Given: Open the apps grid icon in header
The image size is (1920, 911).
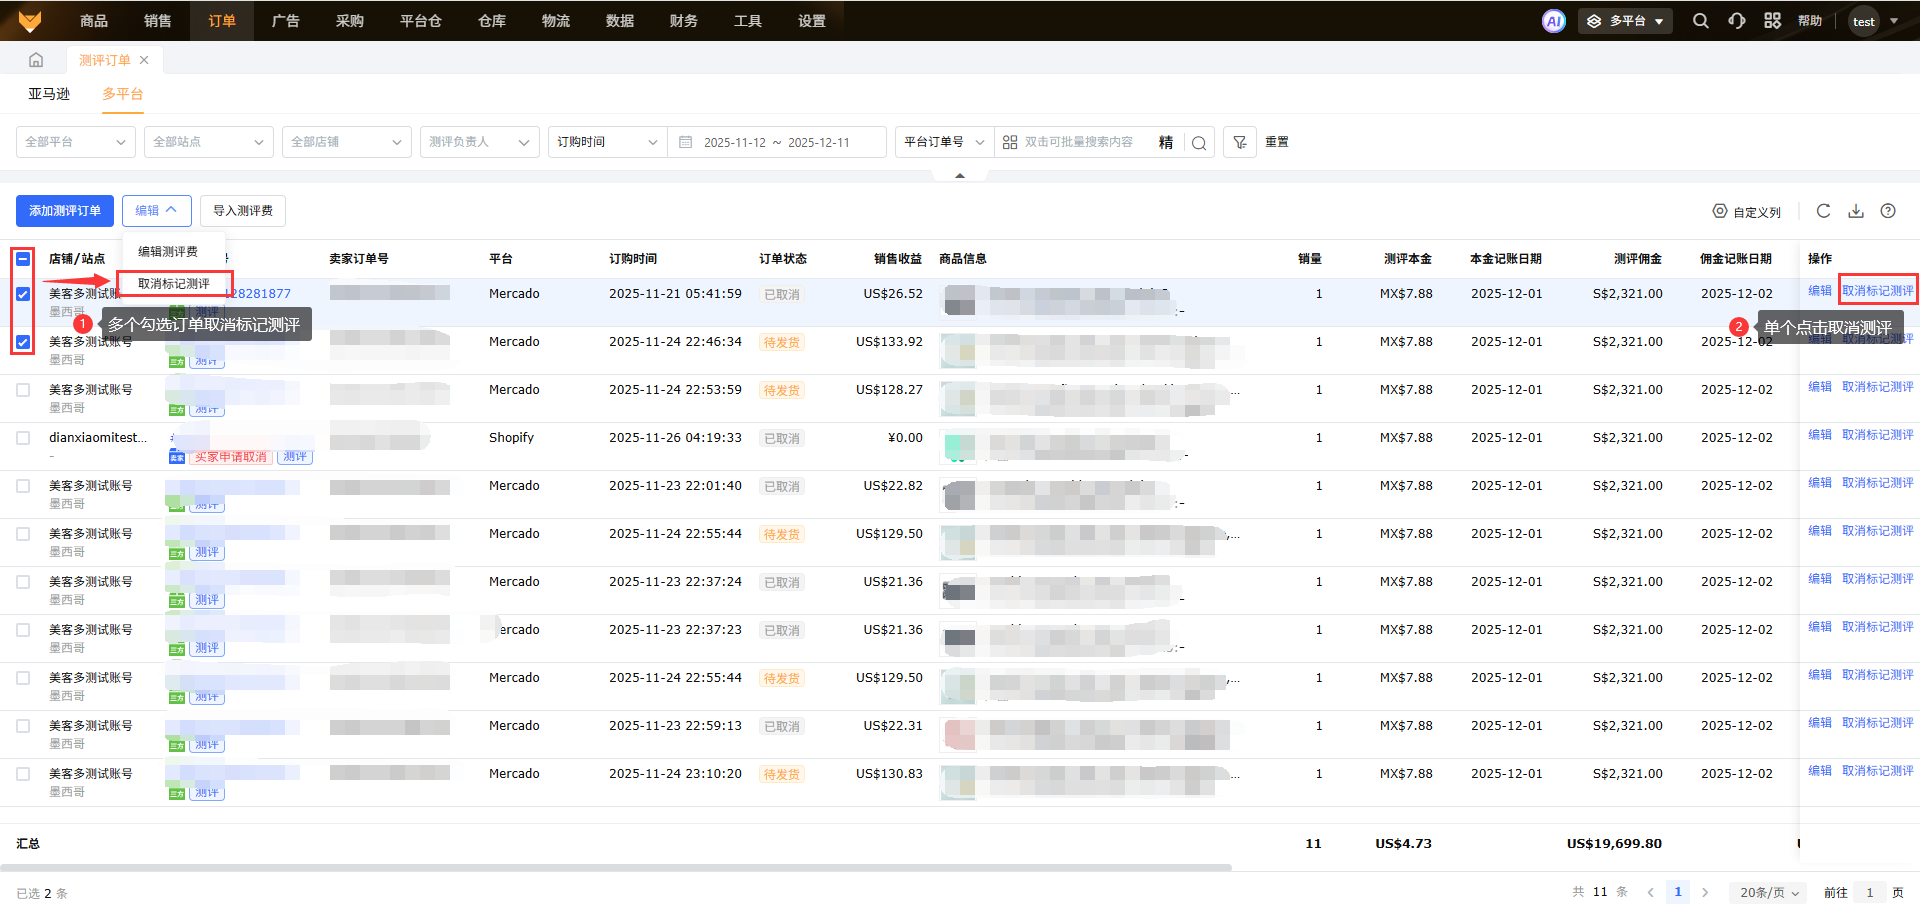Looking at the screenshot, I should 1772,21.
